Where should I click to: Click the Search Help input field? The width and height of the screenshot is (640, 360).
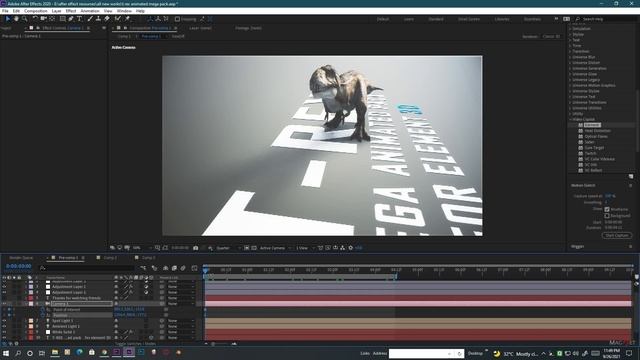click(607, 19)
